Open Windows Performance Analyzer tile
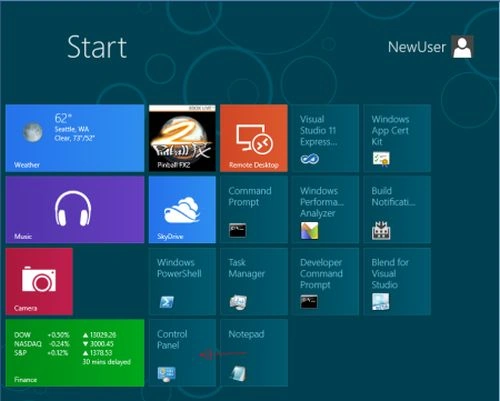The image size is (500, 401). point(325,210)
